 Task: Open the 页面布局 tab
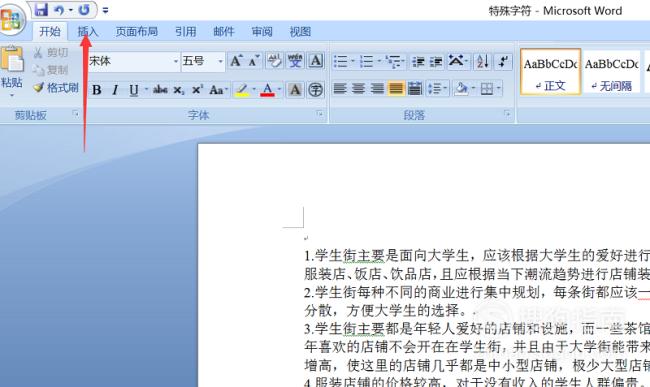point(136,31)
